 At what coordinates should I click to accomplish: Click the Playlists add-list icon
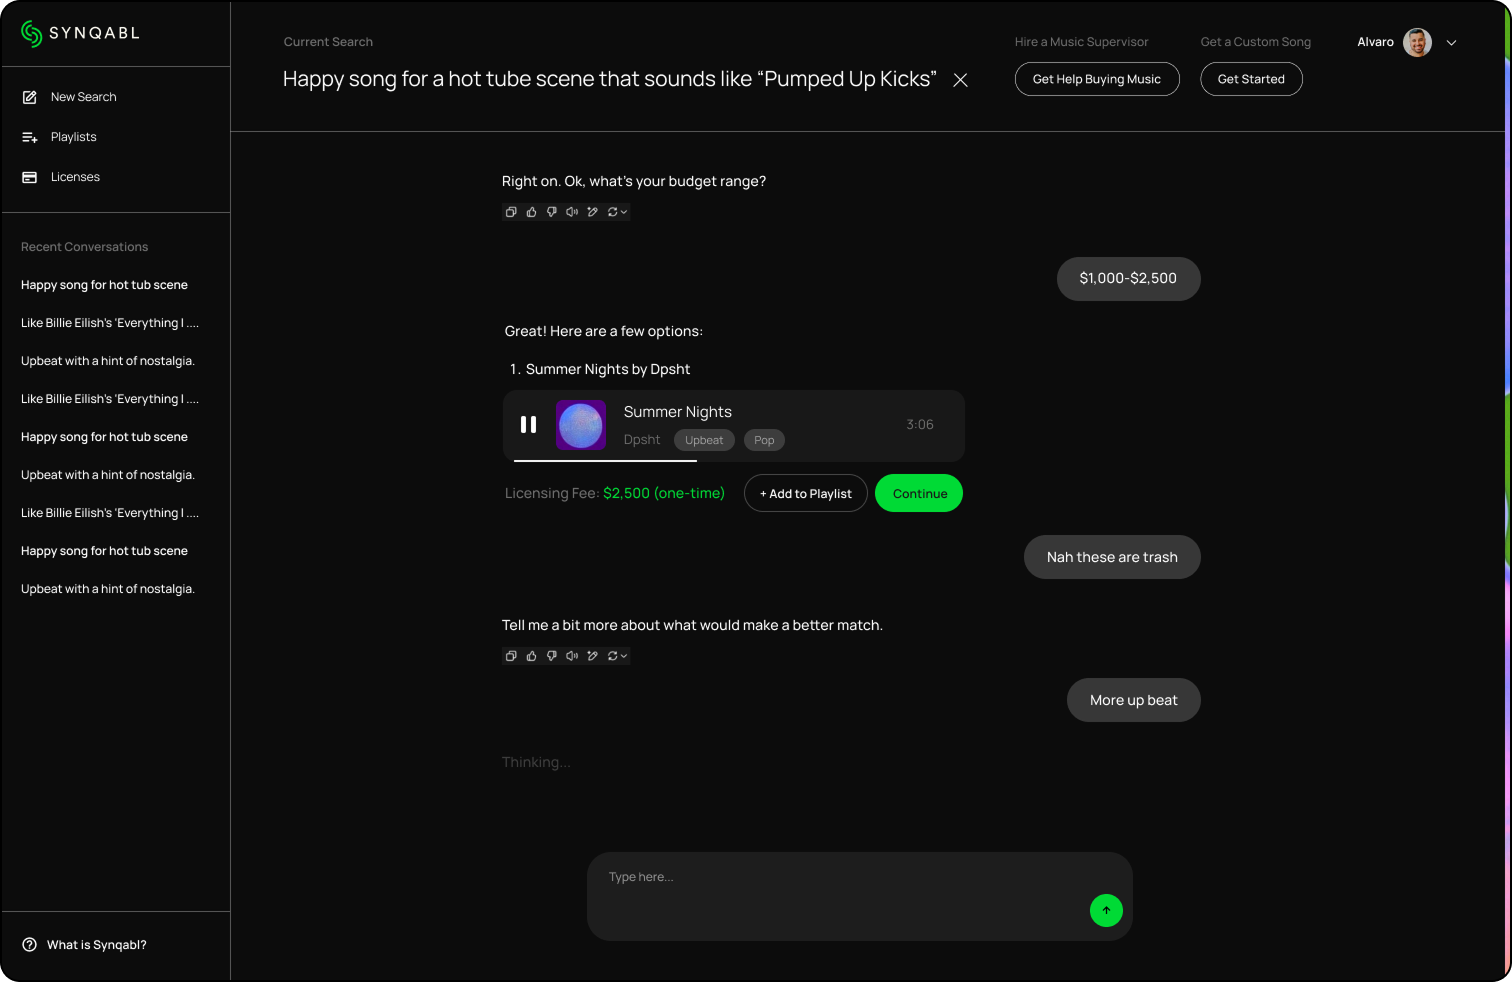(x=30, y=137)
